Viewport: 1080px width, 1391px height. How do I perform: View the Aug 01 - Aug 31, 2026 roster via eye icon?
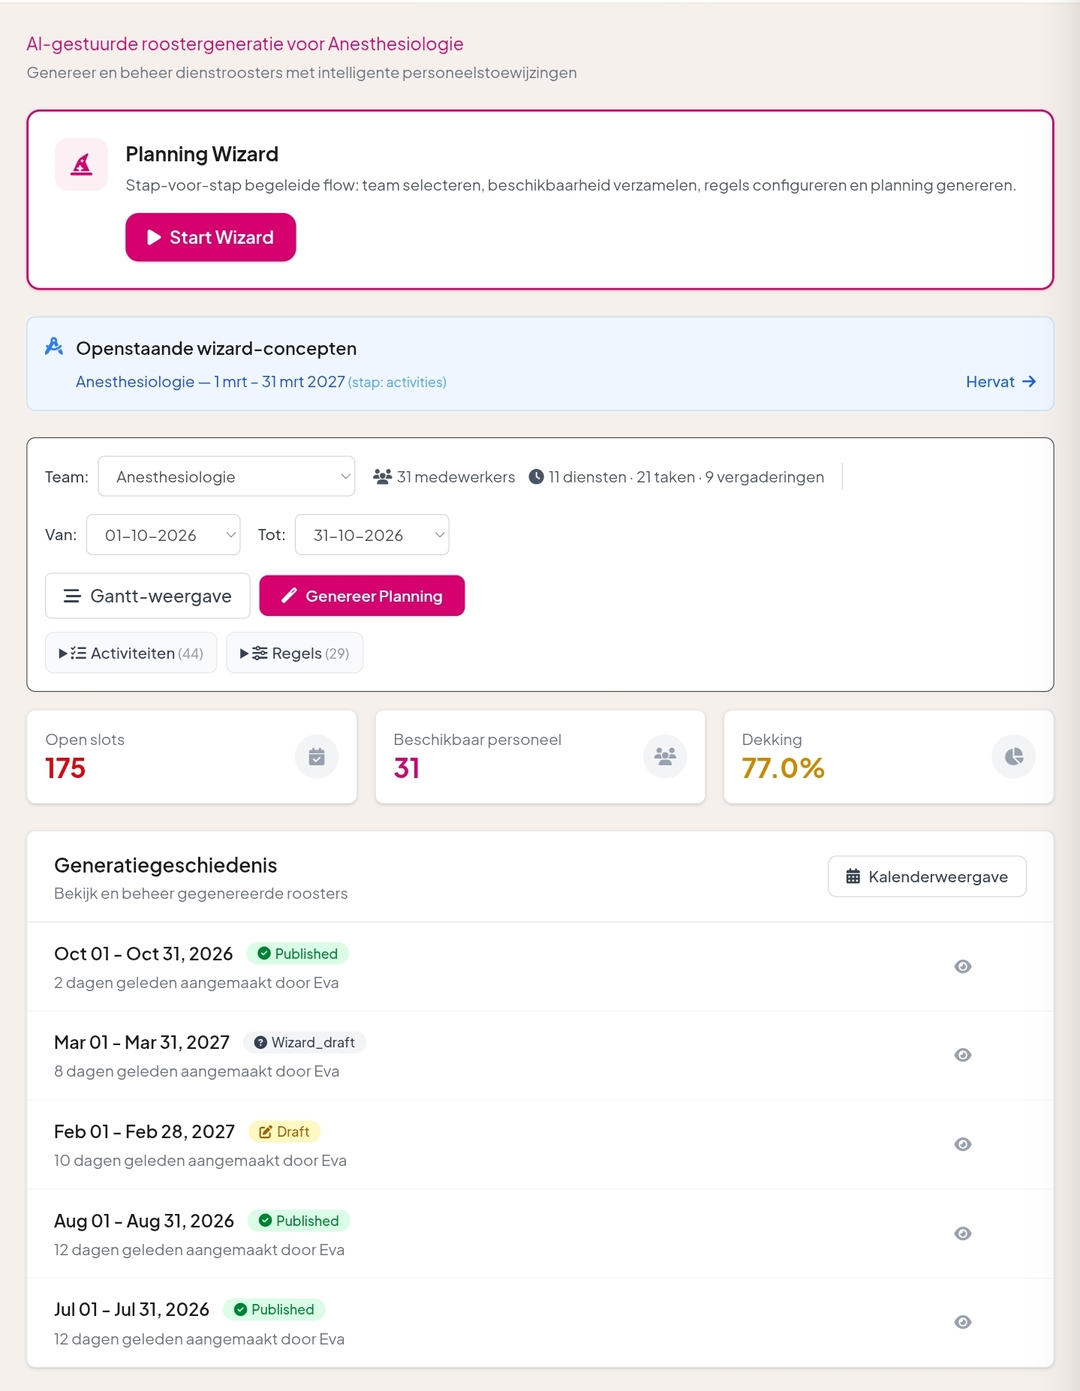963,1233
